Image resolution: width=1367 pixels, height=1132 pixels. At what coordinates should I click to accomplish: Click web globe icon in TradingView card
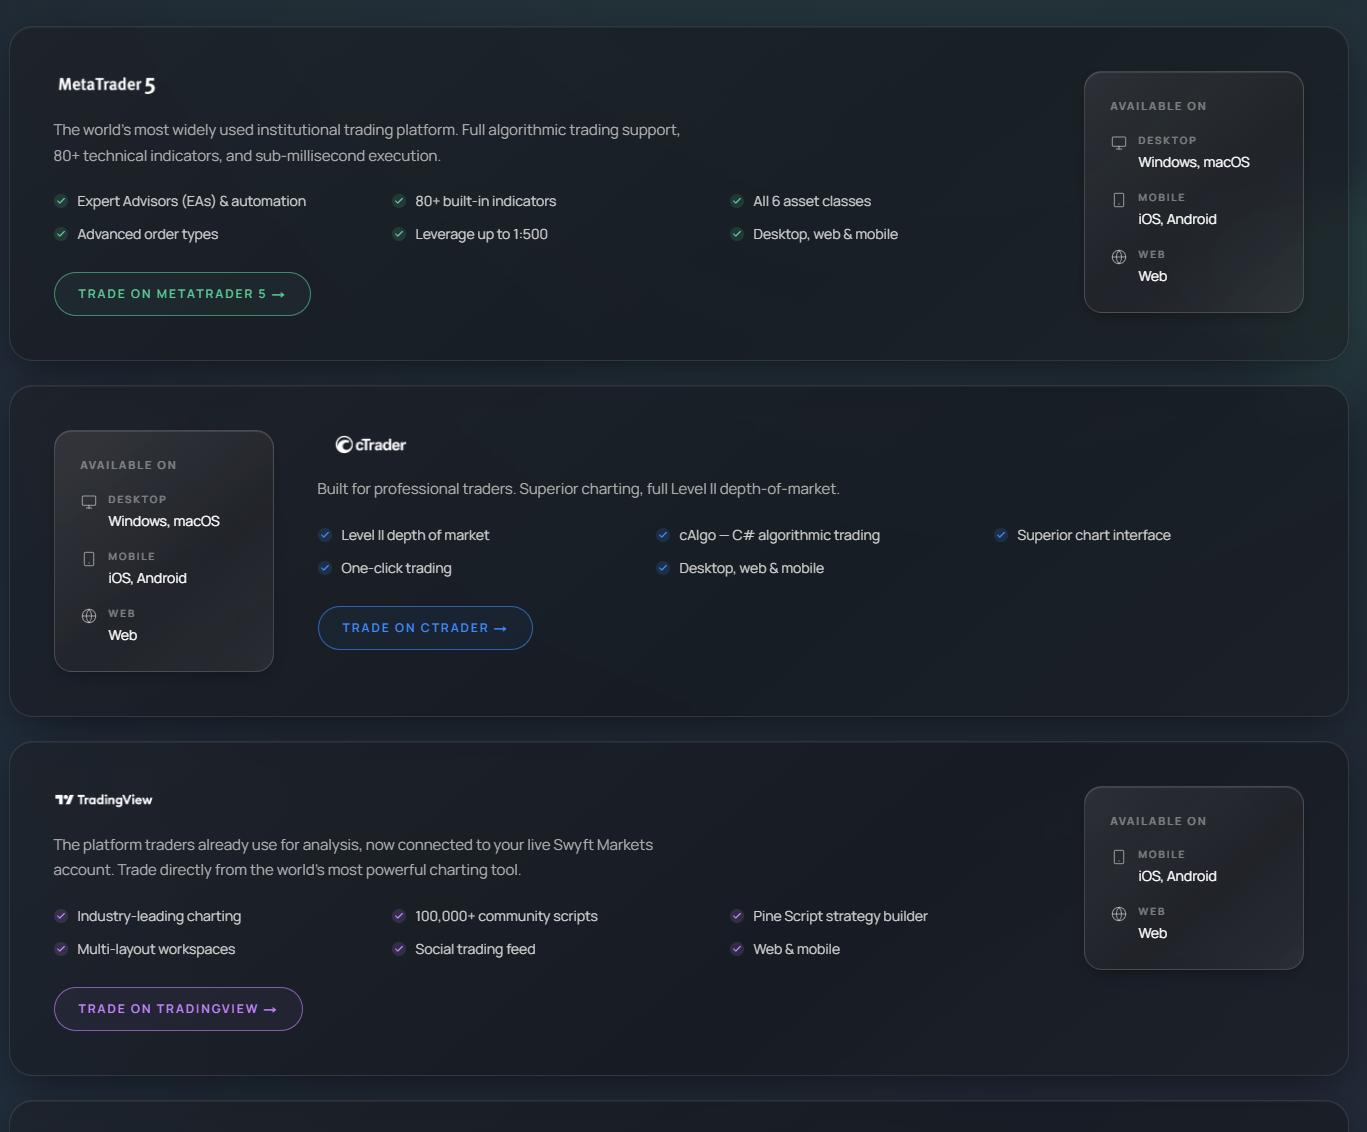coord(1119,914)
